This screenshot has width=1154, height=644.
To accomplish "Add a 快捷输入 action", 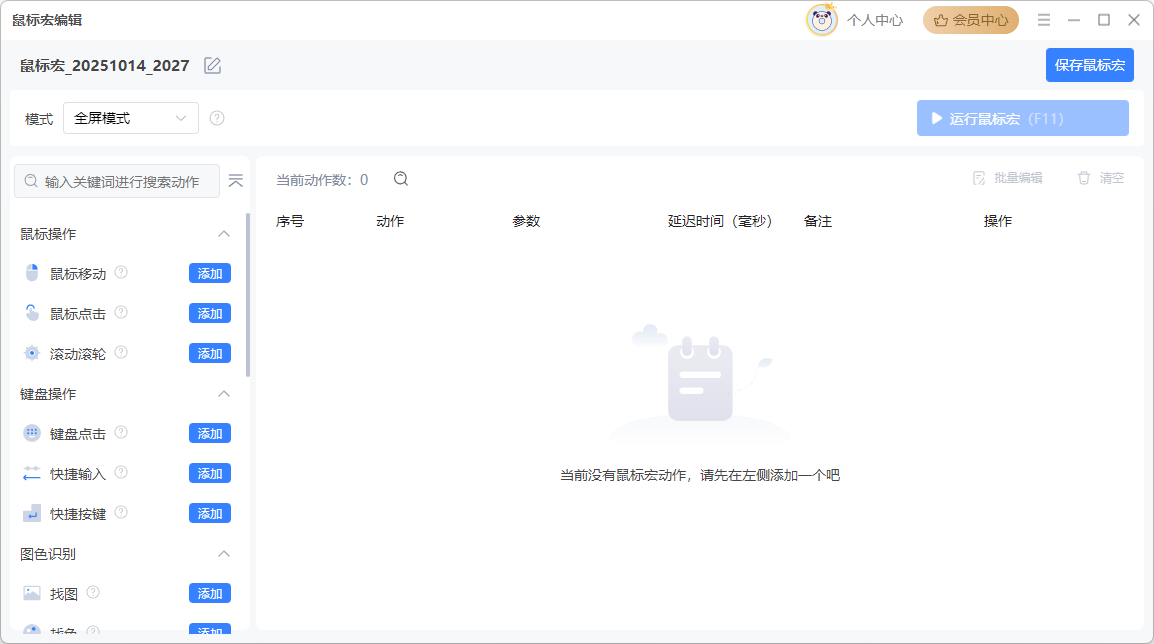I will 210,474.
